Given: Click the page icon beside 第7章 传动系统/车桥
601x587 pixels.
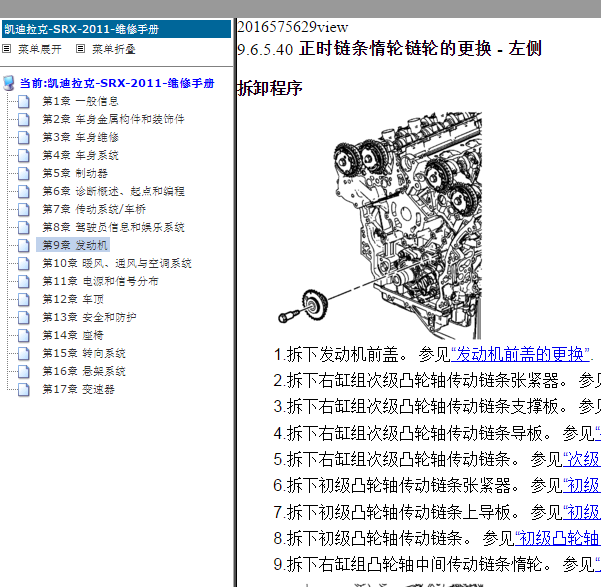Looking at the screenshot, I should pyautogui.click(x=23, y=210).
